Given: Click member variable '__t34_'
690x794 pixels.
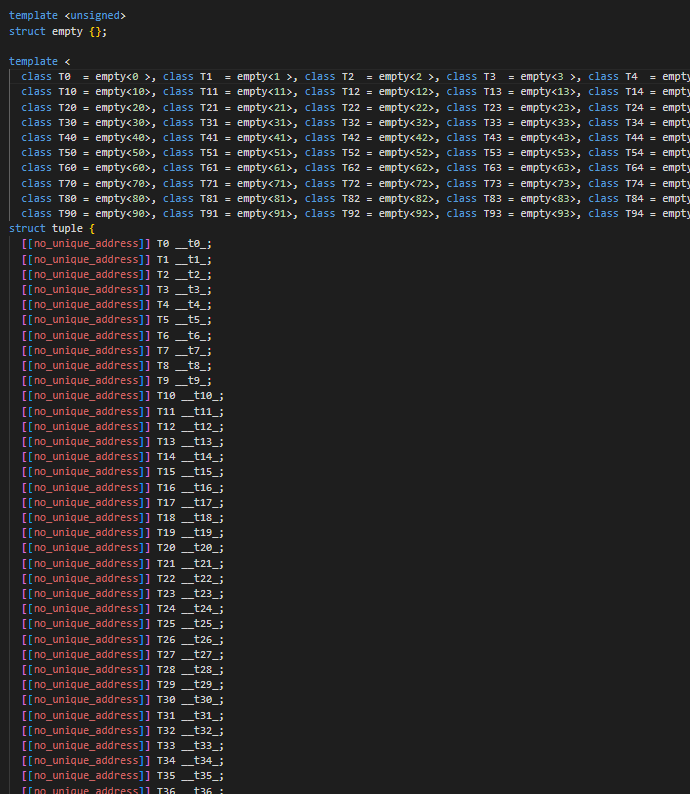Looking at the screenshot, I should 200,760.
